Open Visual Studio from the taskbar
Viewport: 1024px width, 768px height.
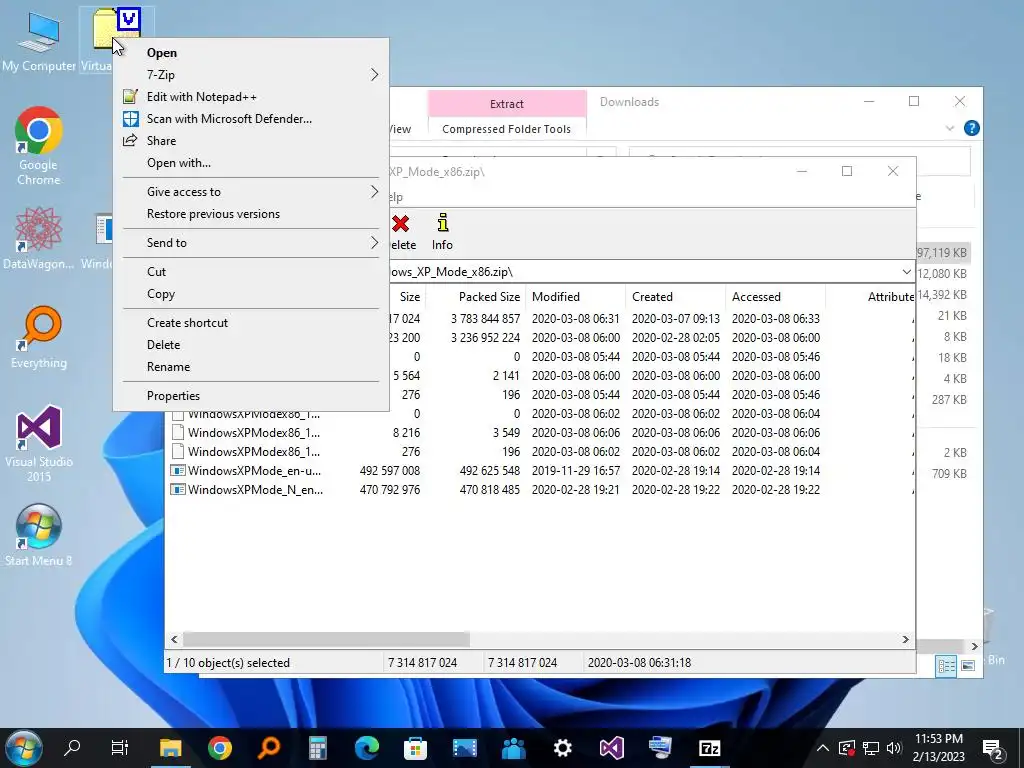pos(612,748)
